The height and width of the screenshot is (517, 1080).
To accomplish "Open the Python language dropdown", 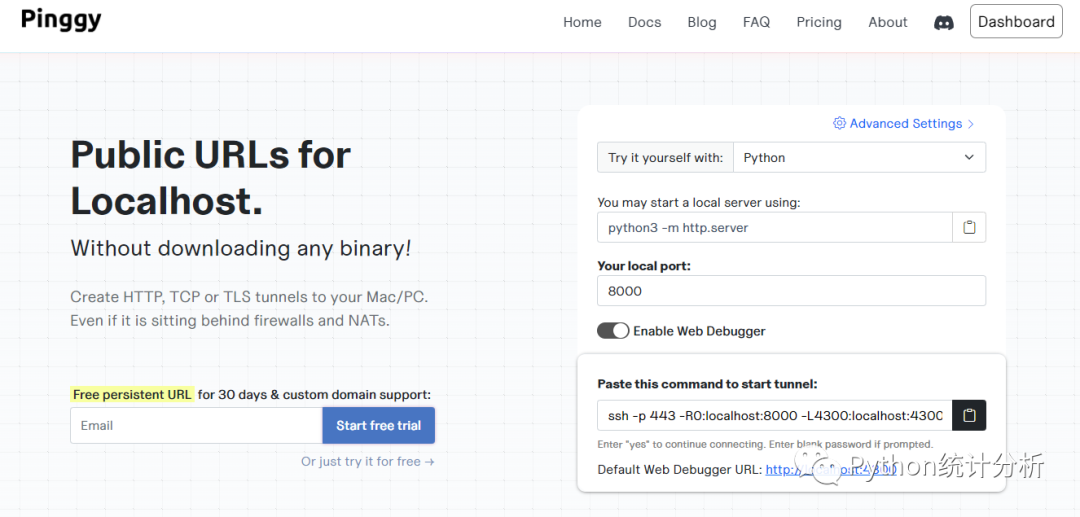I will [860, 158].
